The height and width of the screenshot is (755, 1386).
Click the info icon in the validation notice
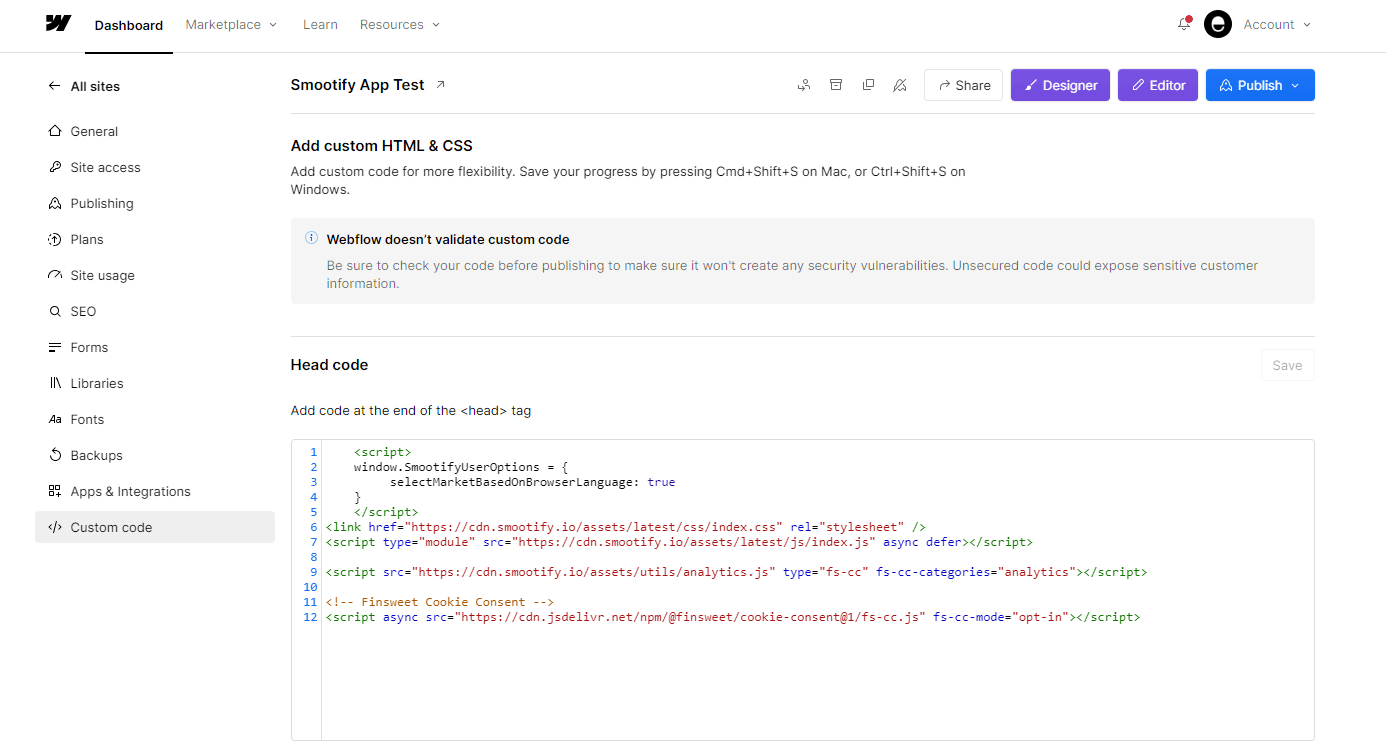tap(311, 239)
